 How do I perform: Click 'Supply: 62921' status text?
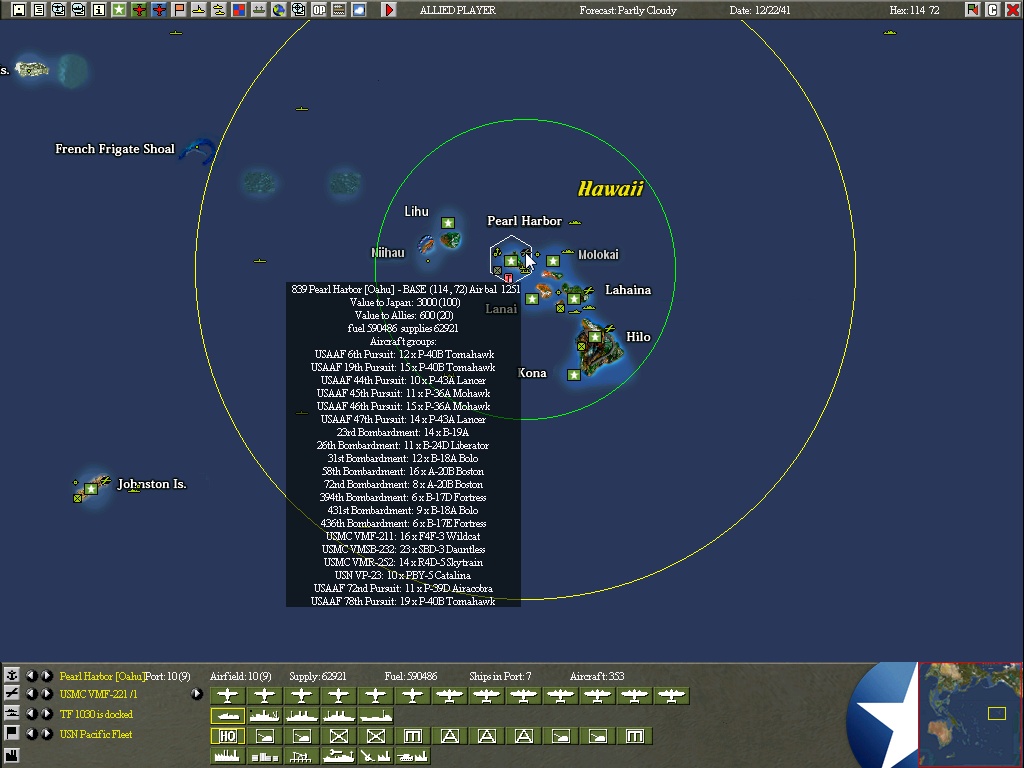(317, 676)
